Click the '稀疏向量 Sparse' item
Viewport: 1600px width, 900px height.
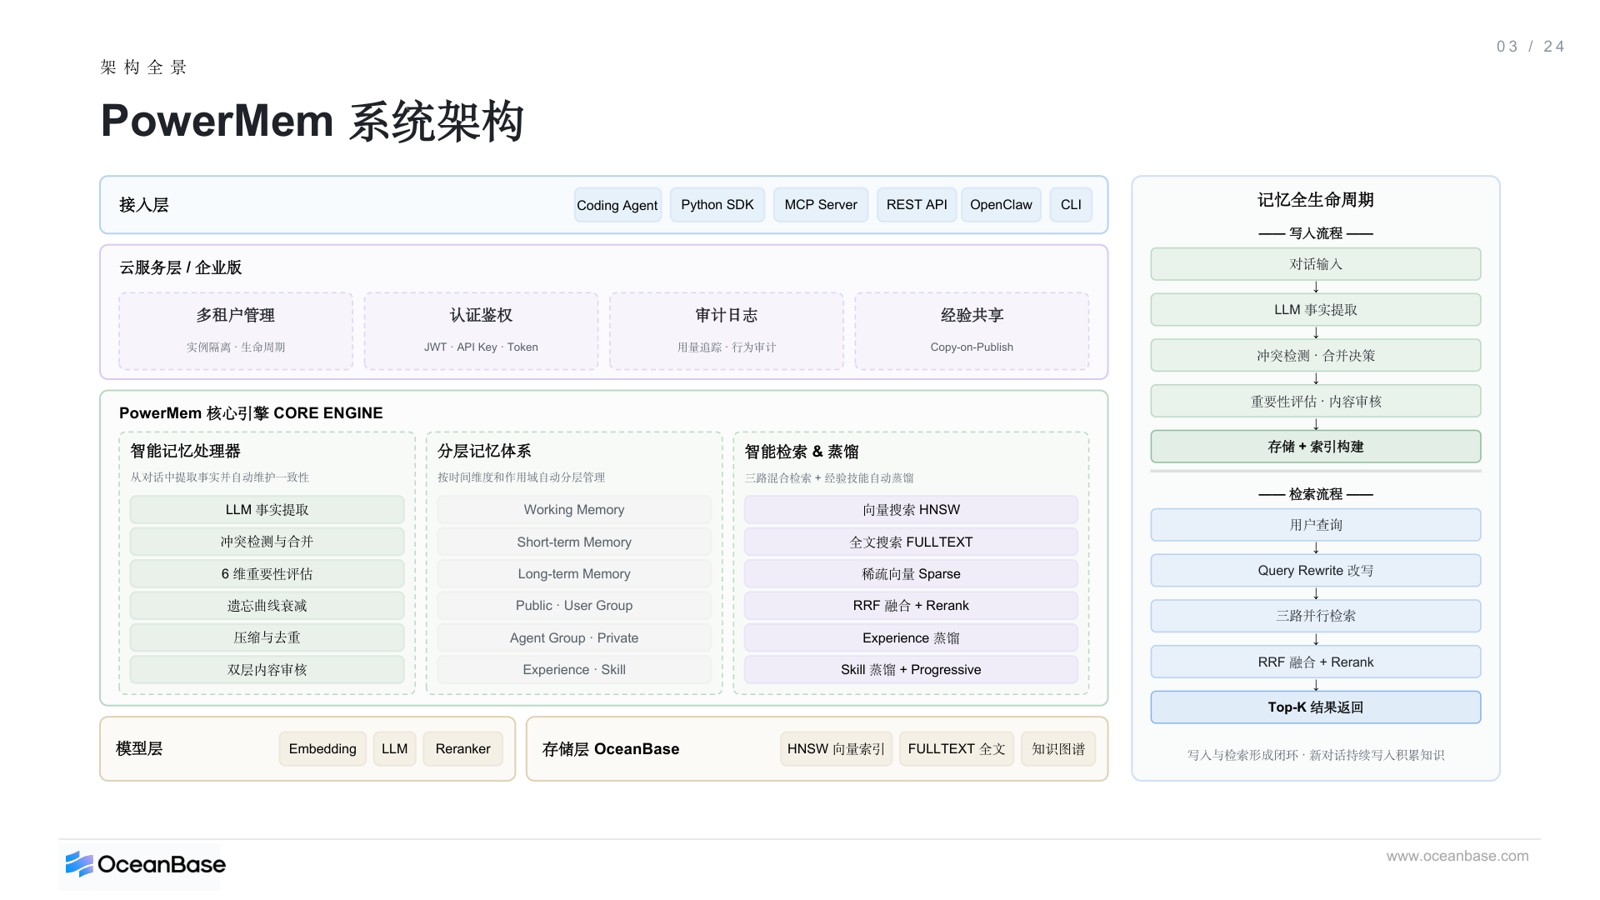pyautogui.click(x=911, y=574)
